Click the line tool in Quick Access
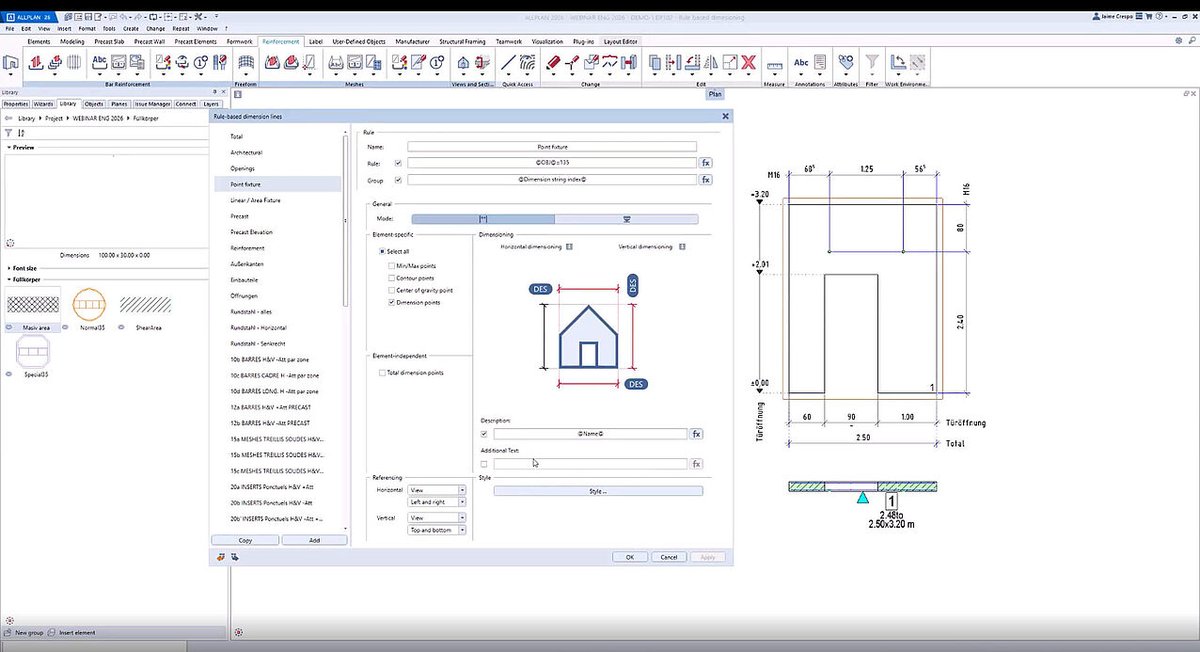The image size is (1200, 652). click(x=509, y=62)
